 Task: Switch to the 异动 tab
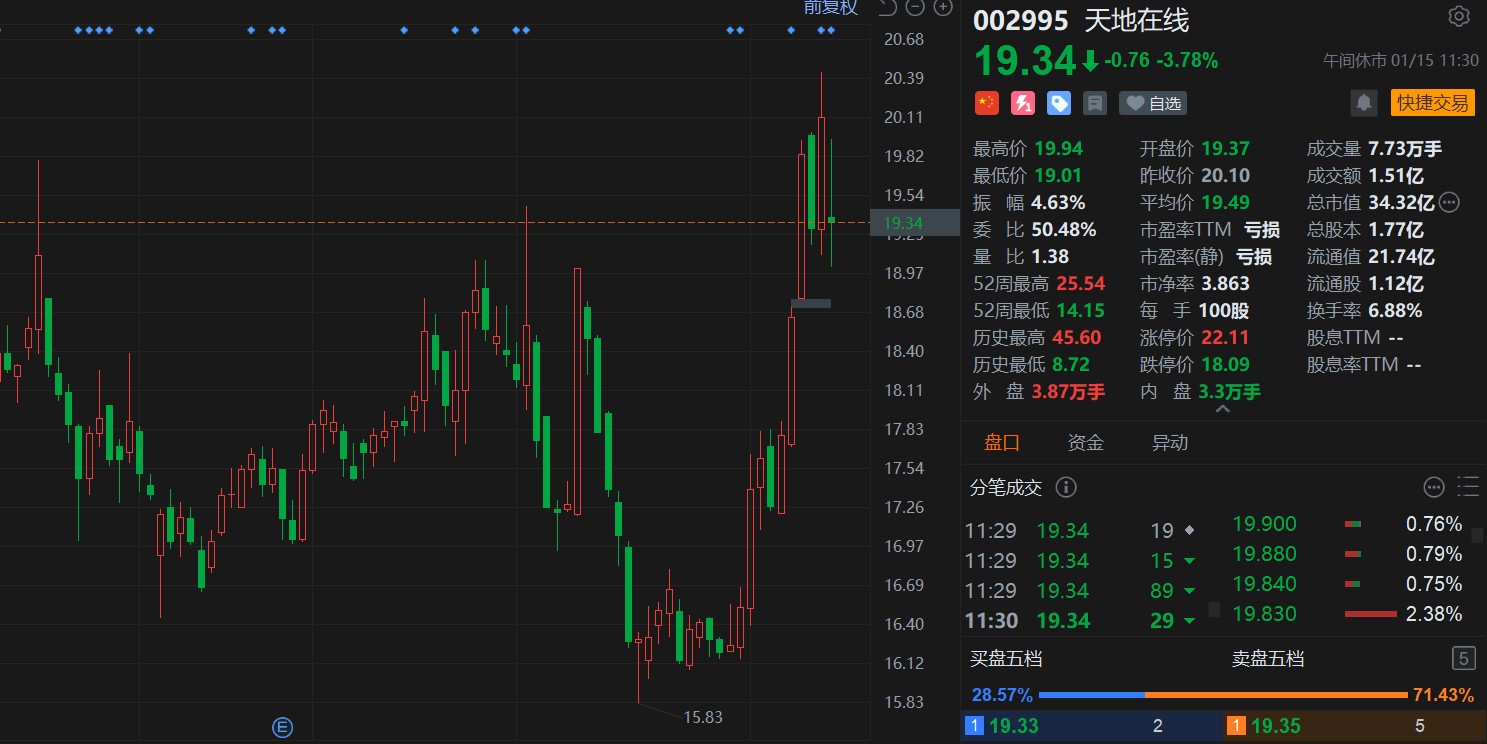1169,442
